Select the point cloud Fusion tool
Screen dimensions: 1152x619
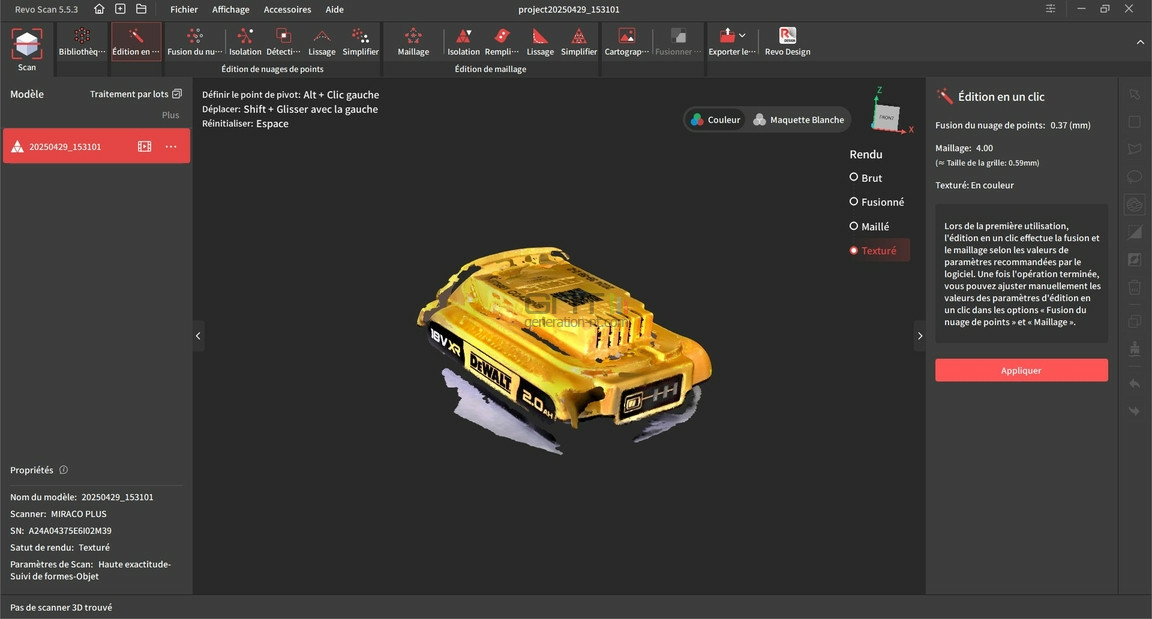(195, 42)
